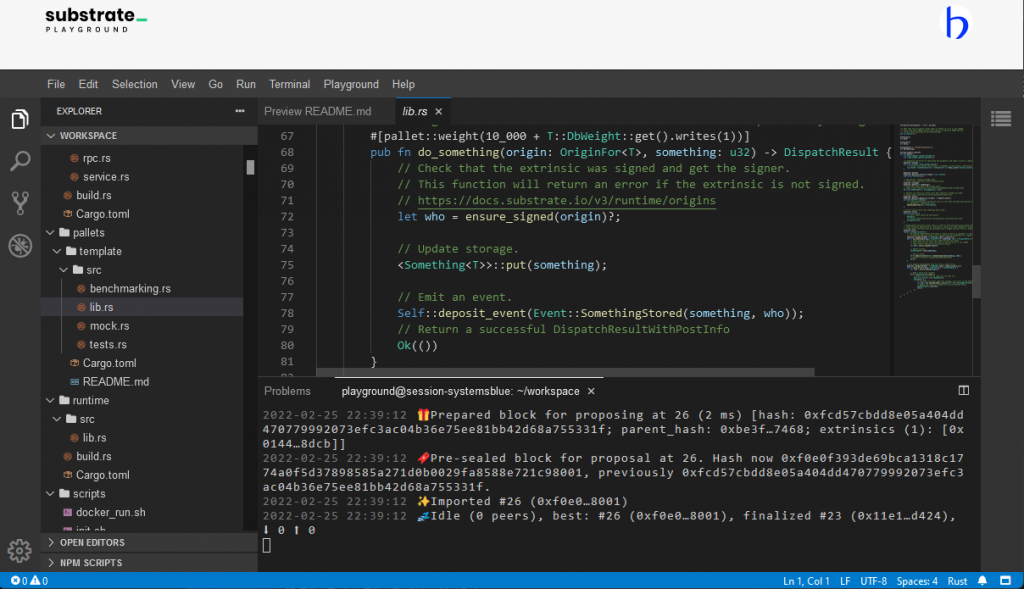
Task: Toggle bottom panel using status bar icon
Action: (1006, 581)
